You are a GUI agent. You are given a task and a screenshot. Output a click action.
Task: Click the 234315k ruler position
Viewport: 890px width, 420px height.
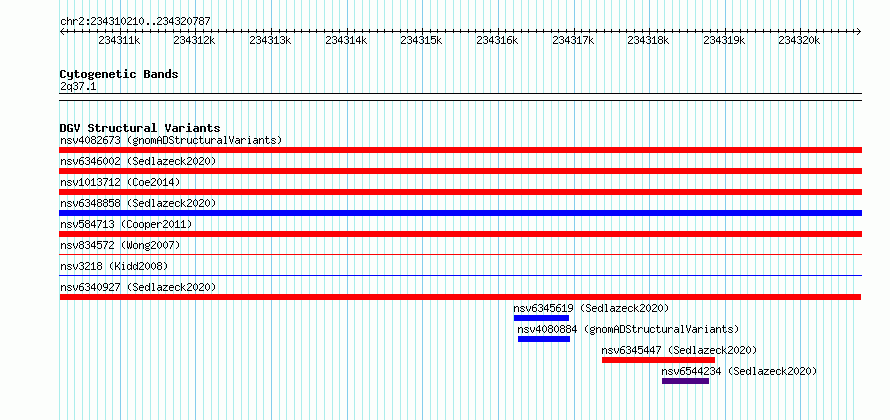pyautogui.click(x=421, y=40)
